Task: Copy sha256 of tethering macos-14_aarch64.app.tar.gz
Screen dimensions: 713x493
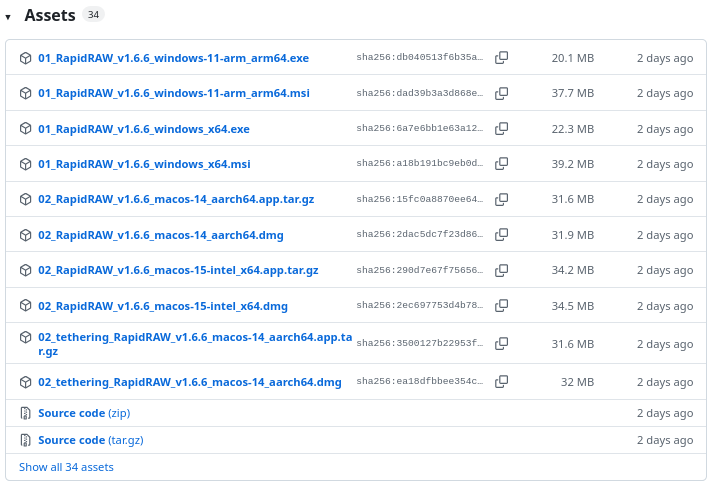Action: coord(502,343)
